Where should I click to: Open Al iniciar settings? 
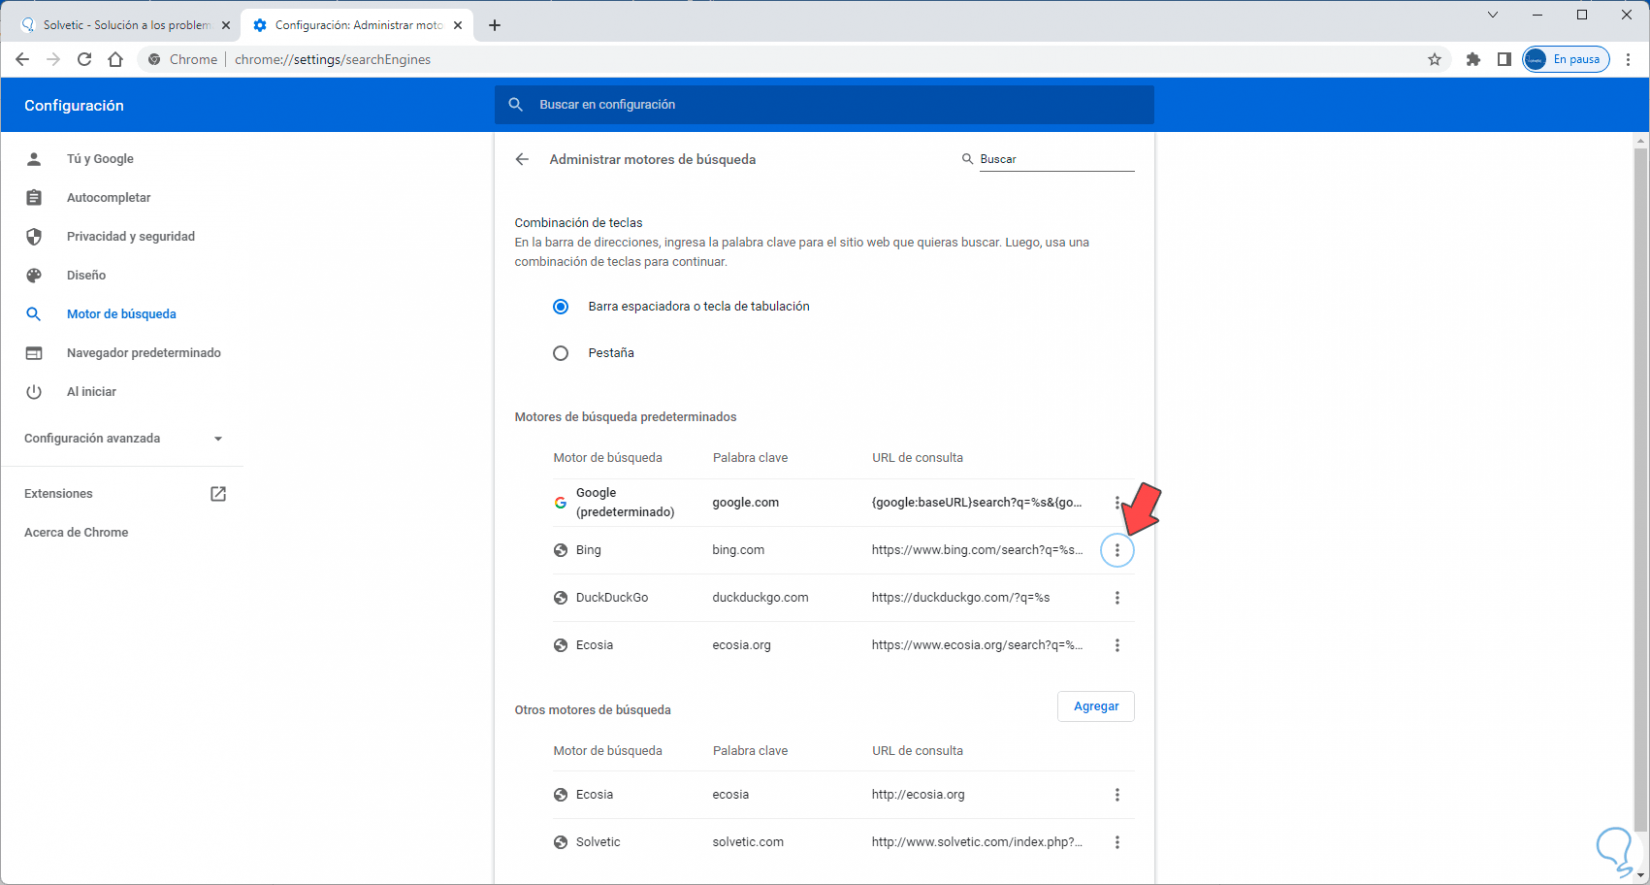pyautogui.click(x=91, y=392)
